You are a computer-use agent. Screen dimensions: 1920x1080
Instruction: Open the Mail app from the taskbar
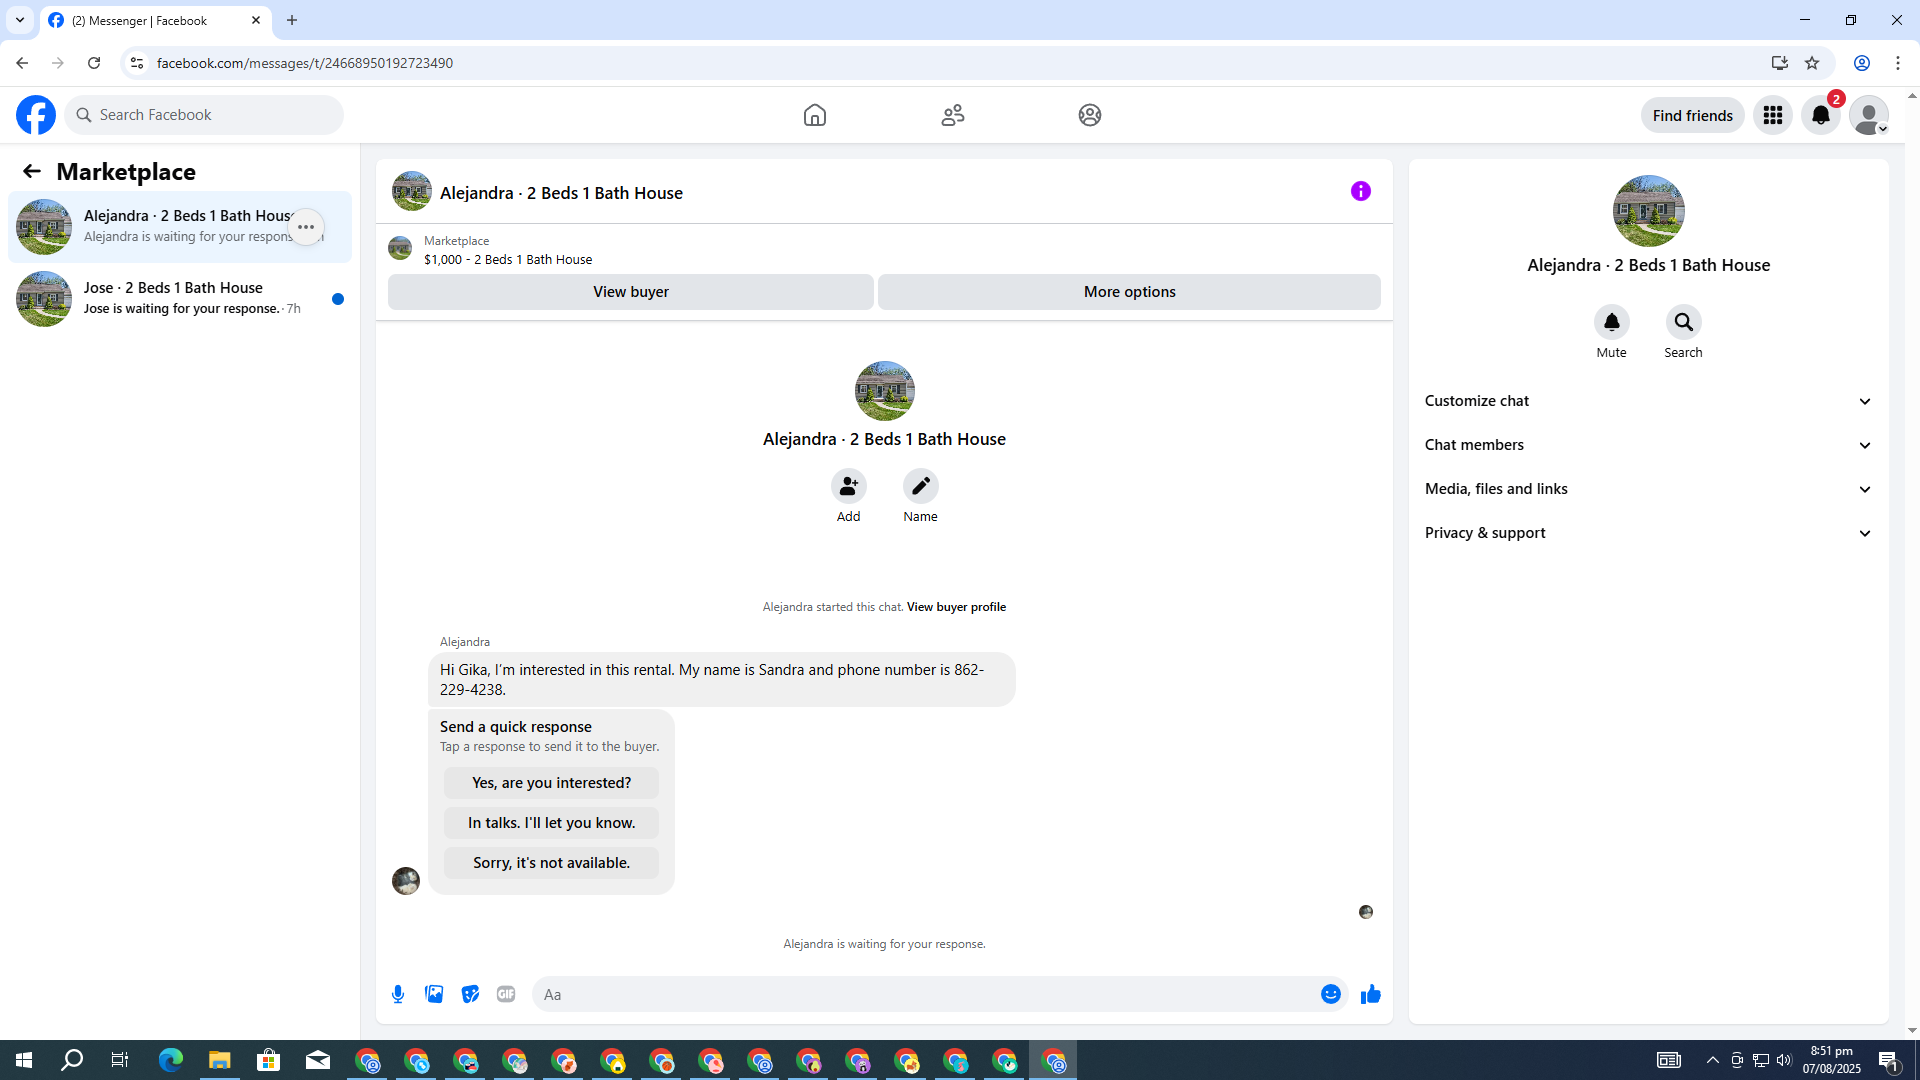coord(318,1060)
